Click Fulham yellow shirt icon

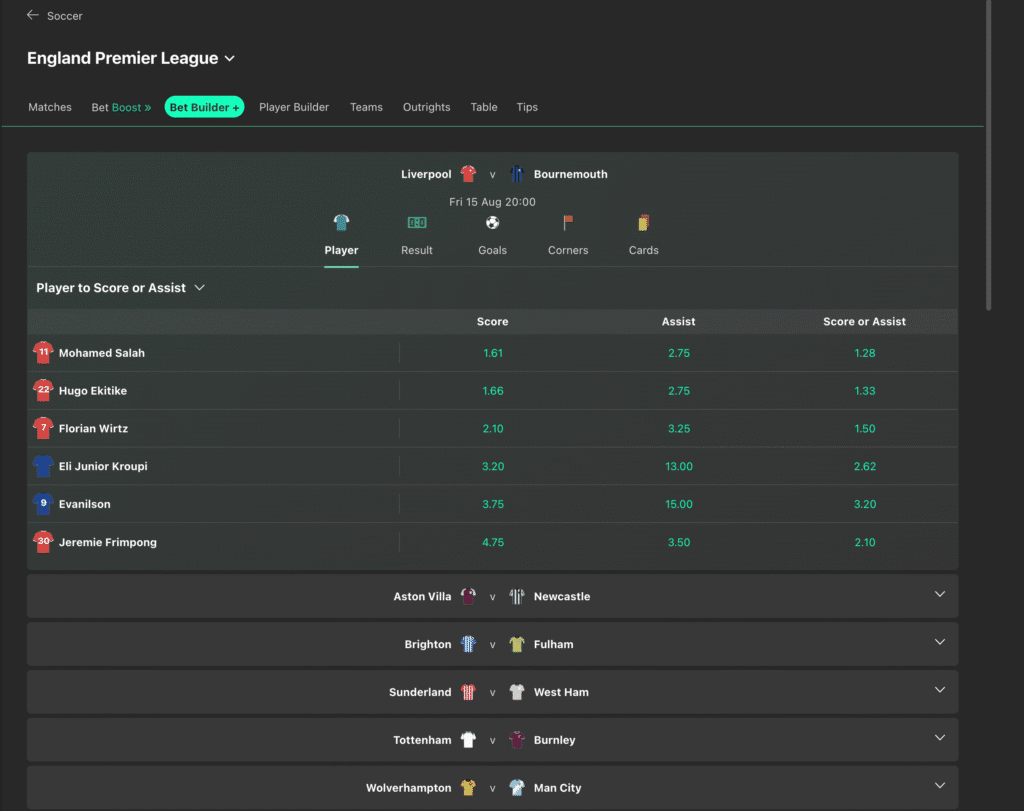[517, 644]
